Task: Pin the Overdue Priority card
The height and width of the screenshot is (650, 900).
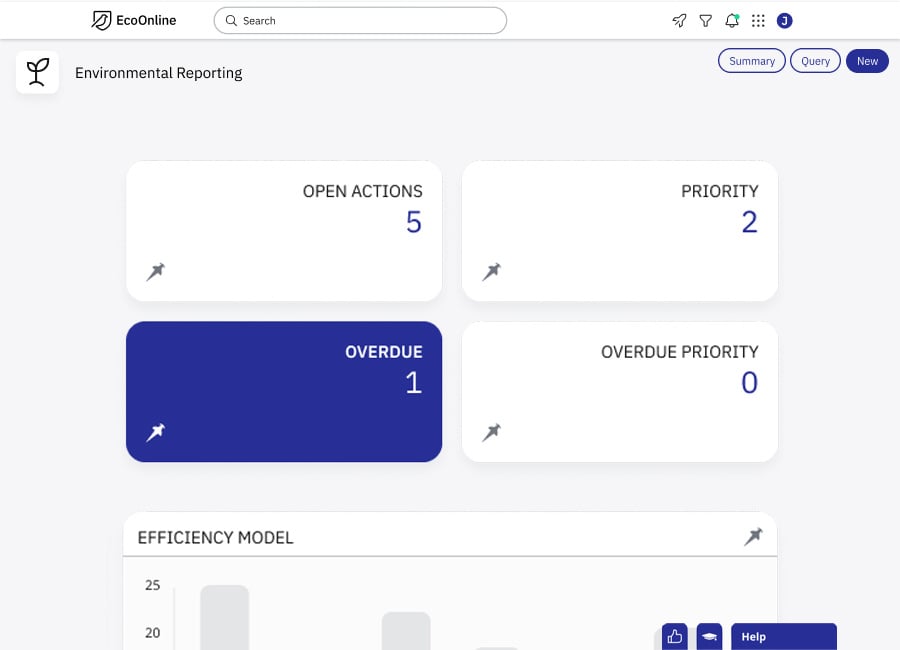Action: (491, 432)
